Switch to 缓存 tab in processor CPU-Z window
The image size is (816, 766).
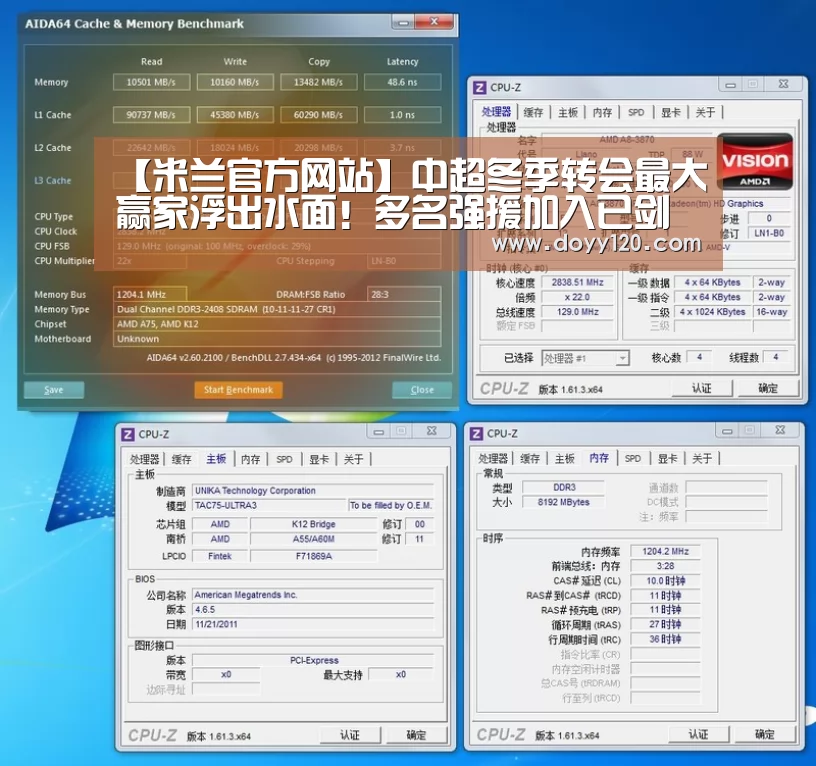pyautogui.click(x=534, y=112)
